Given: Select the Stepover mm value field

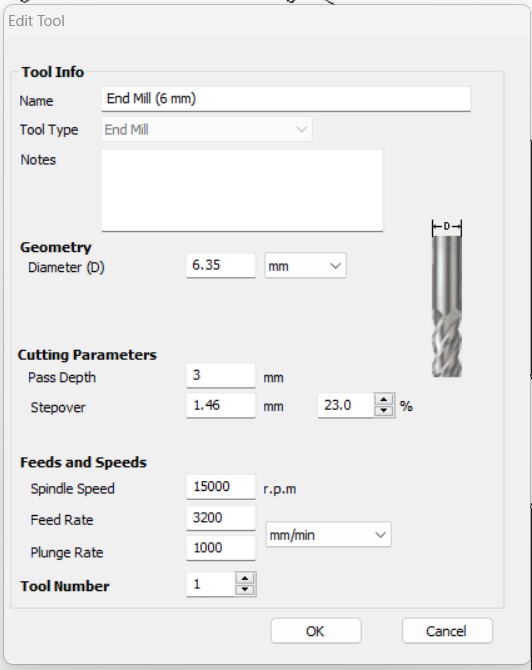Looking at the screenshot, I should [x=221, y=406].
